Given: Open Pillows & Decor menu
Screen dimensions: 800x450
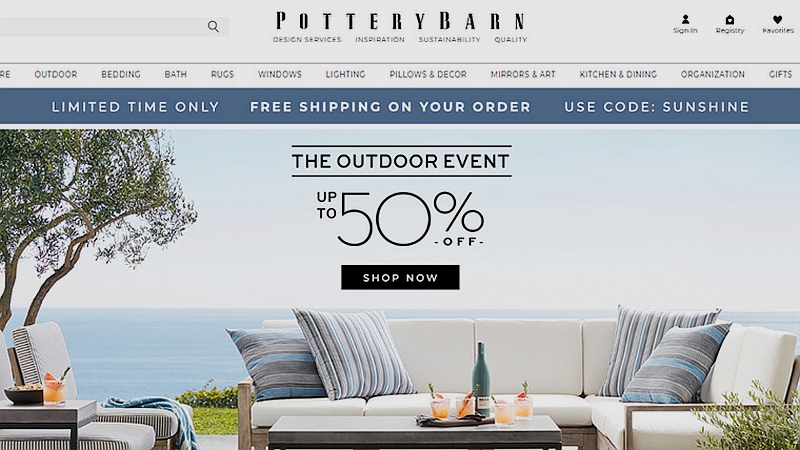Looking at the screenshot, I should point(428,74).
